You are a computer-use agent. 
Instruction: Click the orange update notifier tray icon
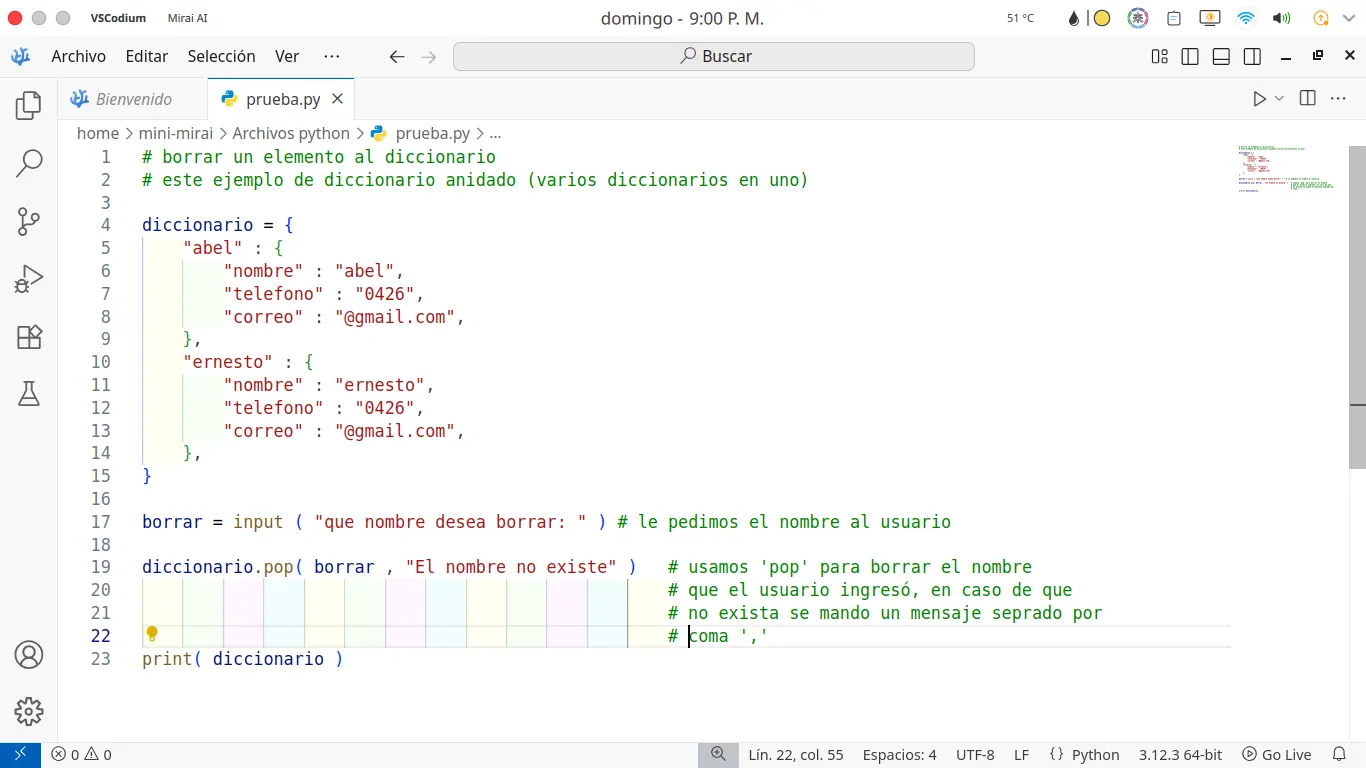(1320, 18)
